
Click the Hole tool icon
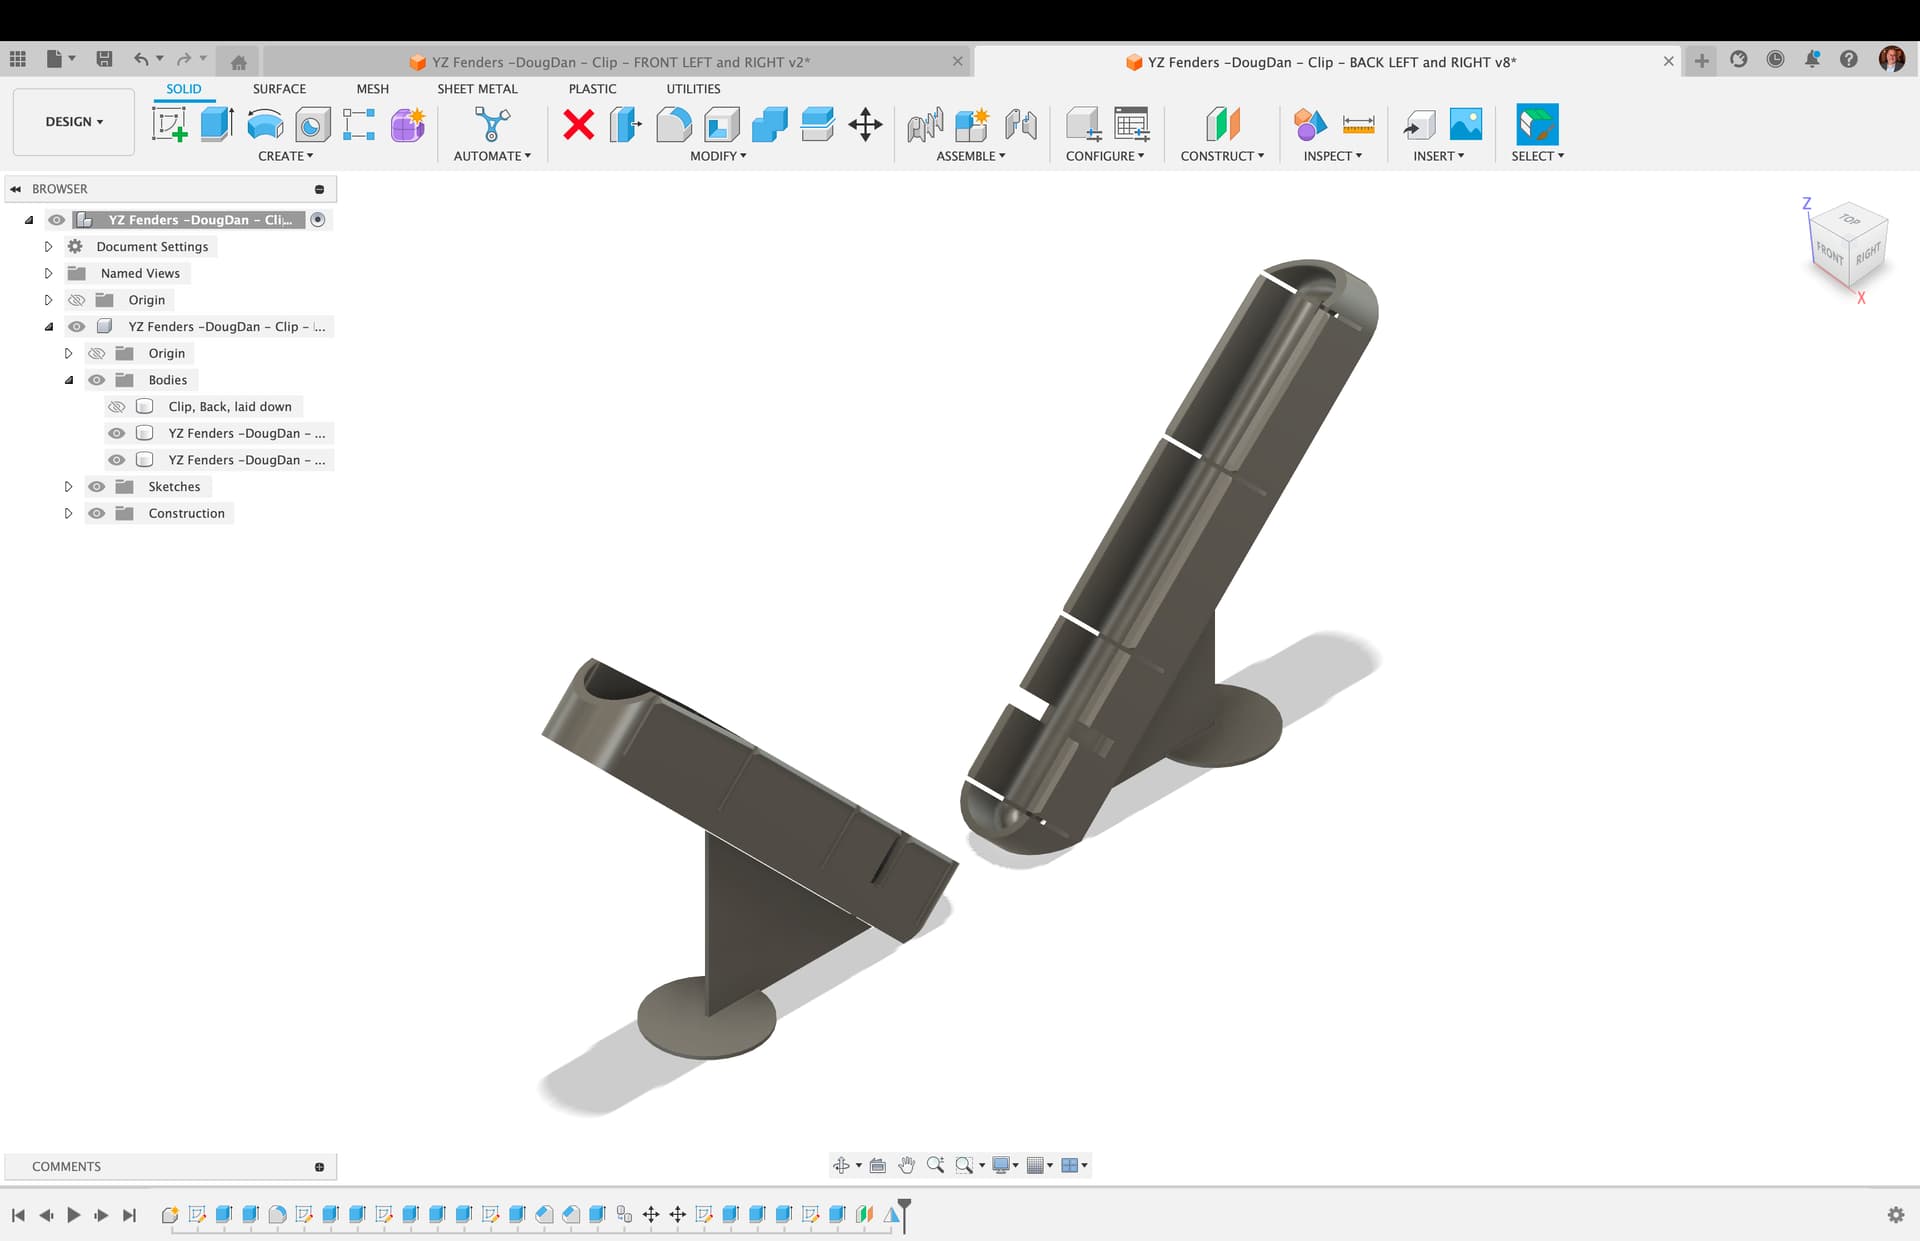(312, 125)
